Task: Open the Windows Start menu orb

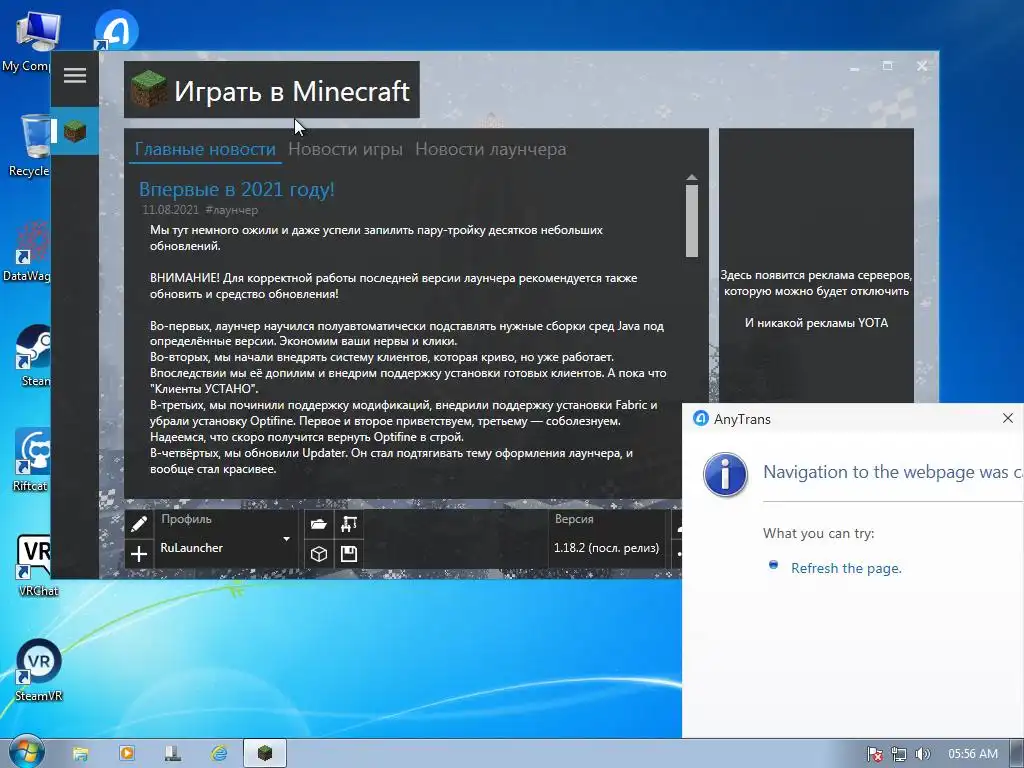Action: (x=26, y=753)
